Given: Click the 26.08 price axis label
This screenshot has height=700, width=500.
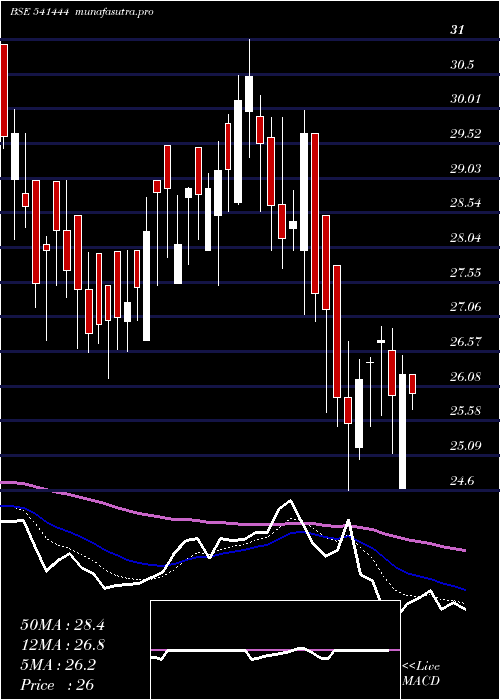Looking at the screenshot, I should 465,377.
